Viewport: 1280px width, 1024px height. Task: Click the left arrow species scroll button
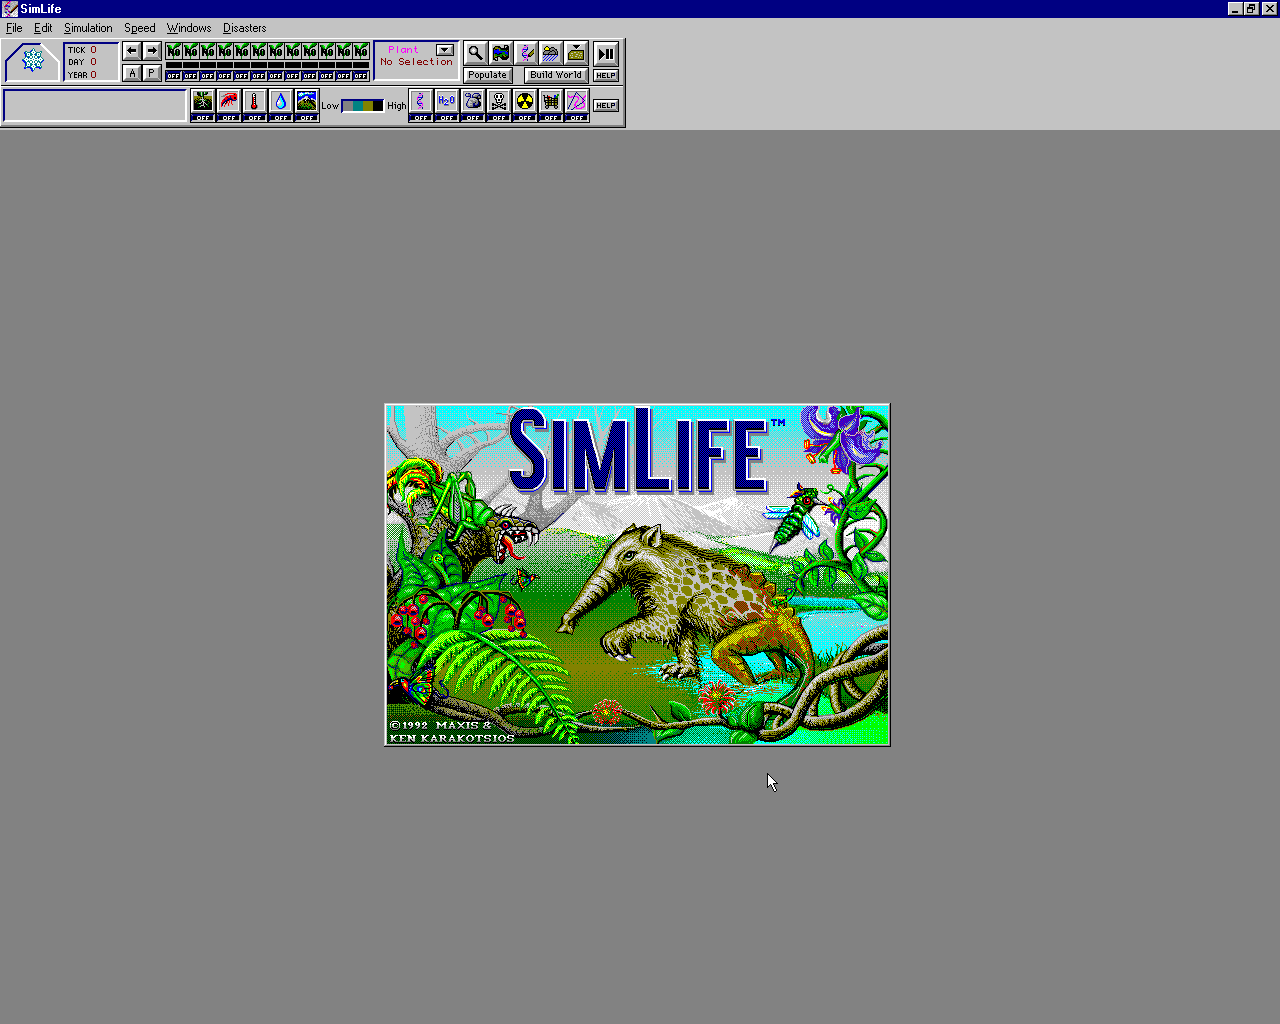[132, 51]
